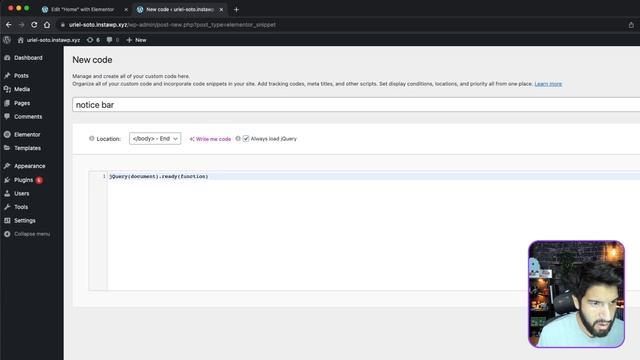
Task: Click the Plugins update count badge
Action: (x=39, y=180)
